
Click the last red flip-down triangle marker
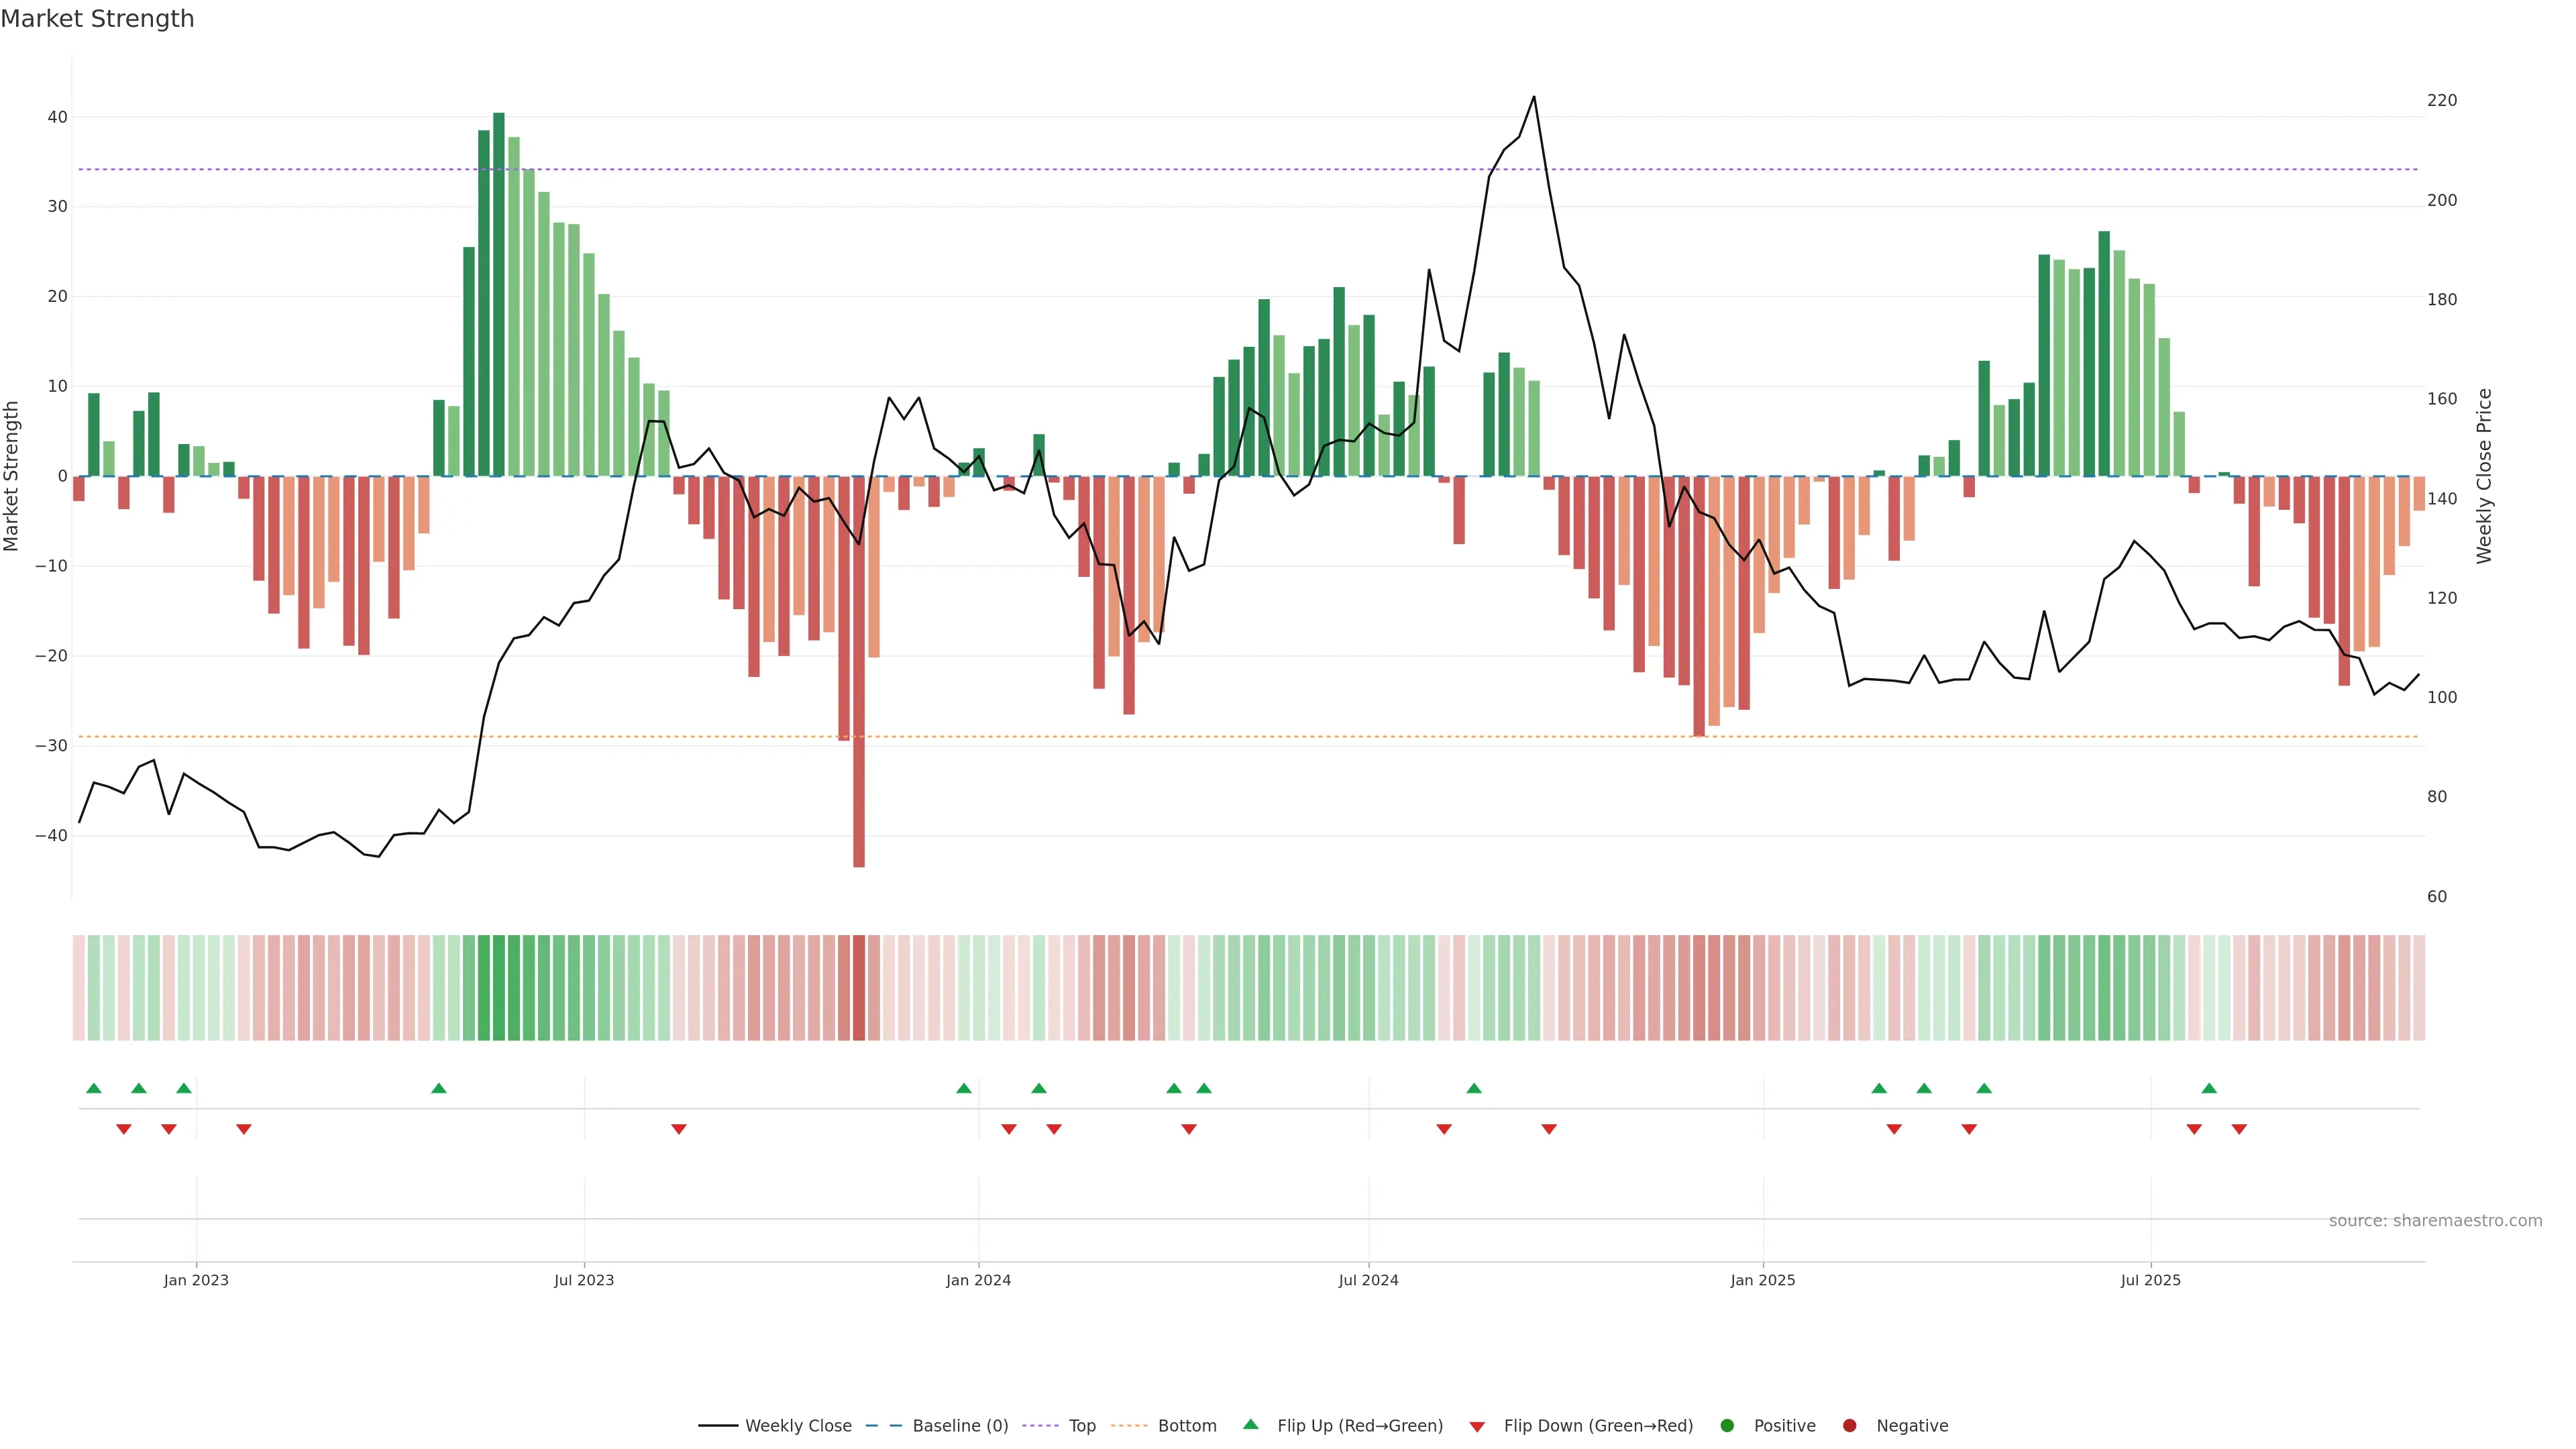tap(2239, 1129)
